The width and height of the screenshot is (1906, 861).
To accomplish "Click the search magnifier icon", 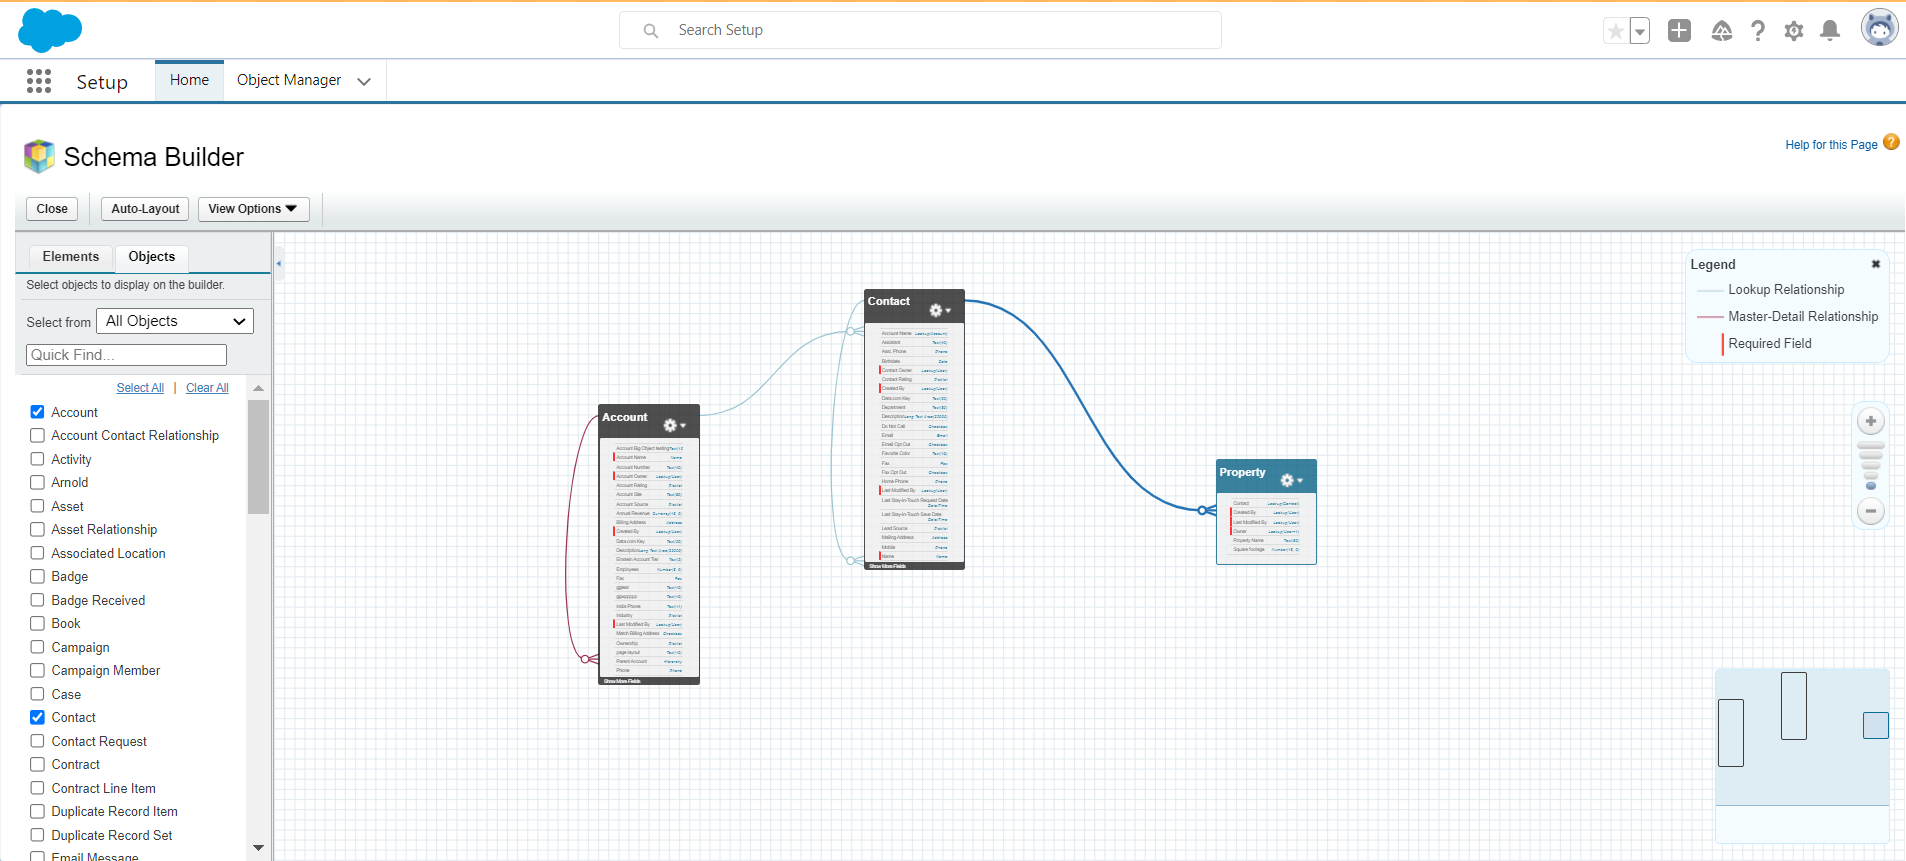I will click(651, 31).
